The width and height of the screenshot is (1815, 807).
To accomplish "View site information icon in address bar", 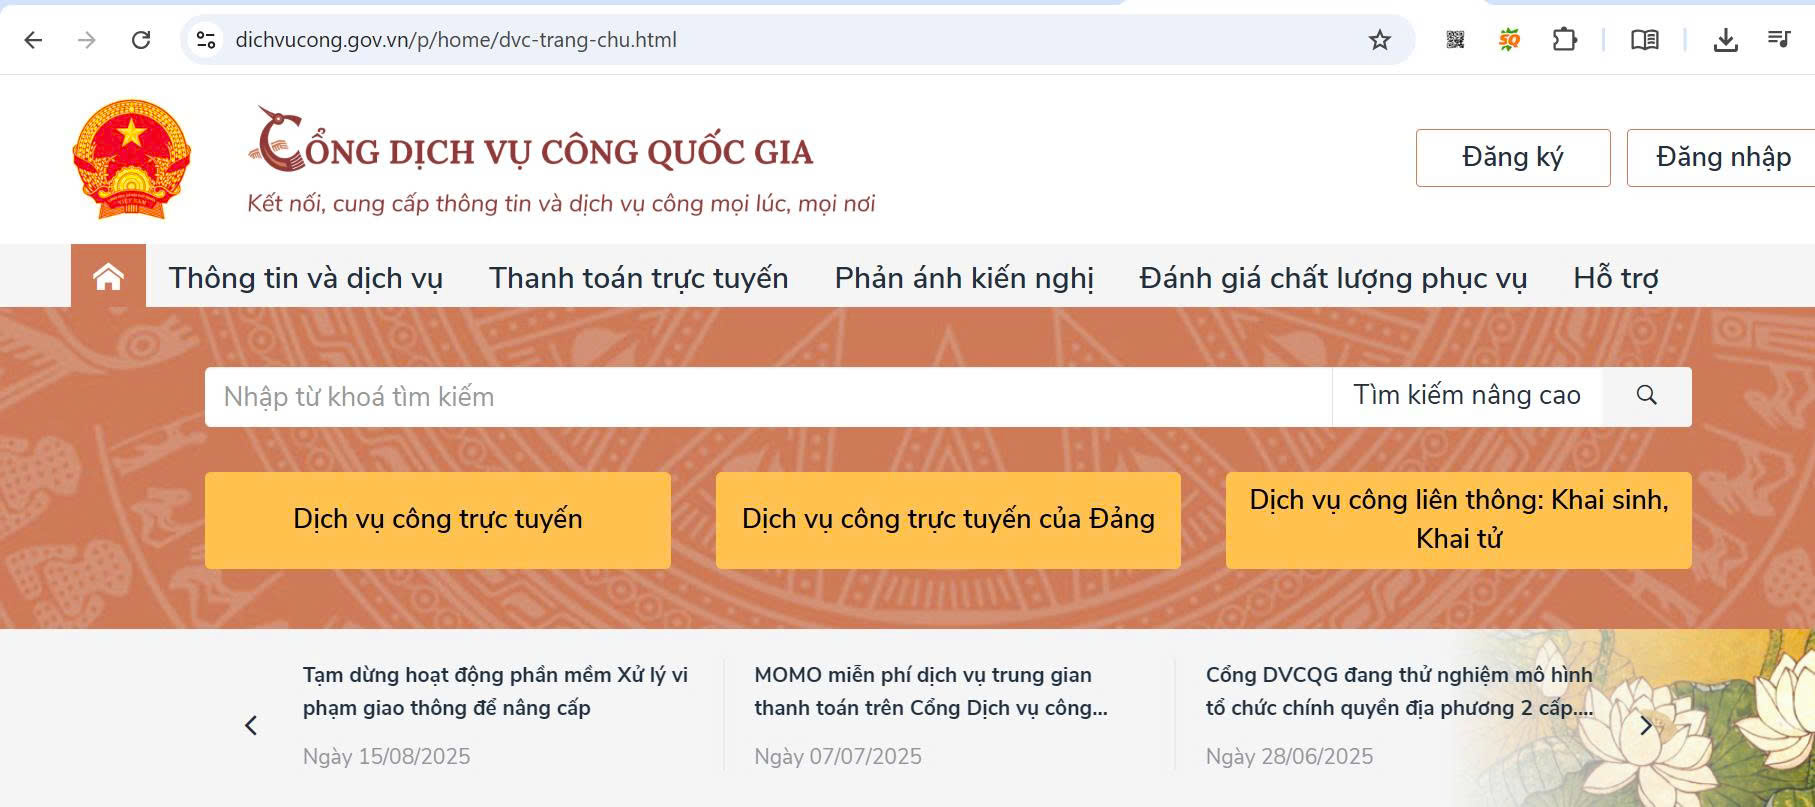I will pyautogui.click(x=206, y=40).
